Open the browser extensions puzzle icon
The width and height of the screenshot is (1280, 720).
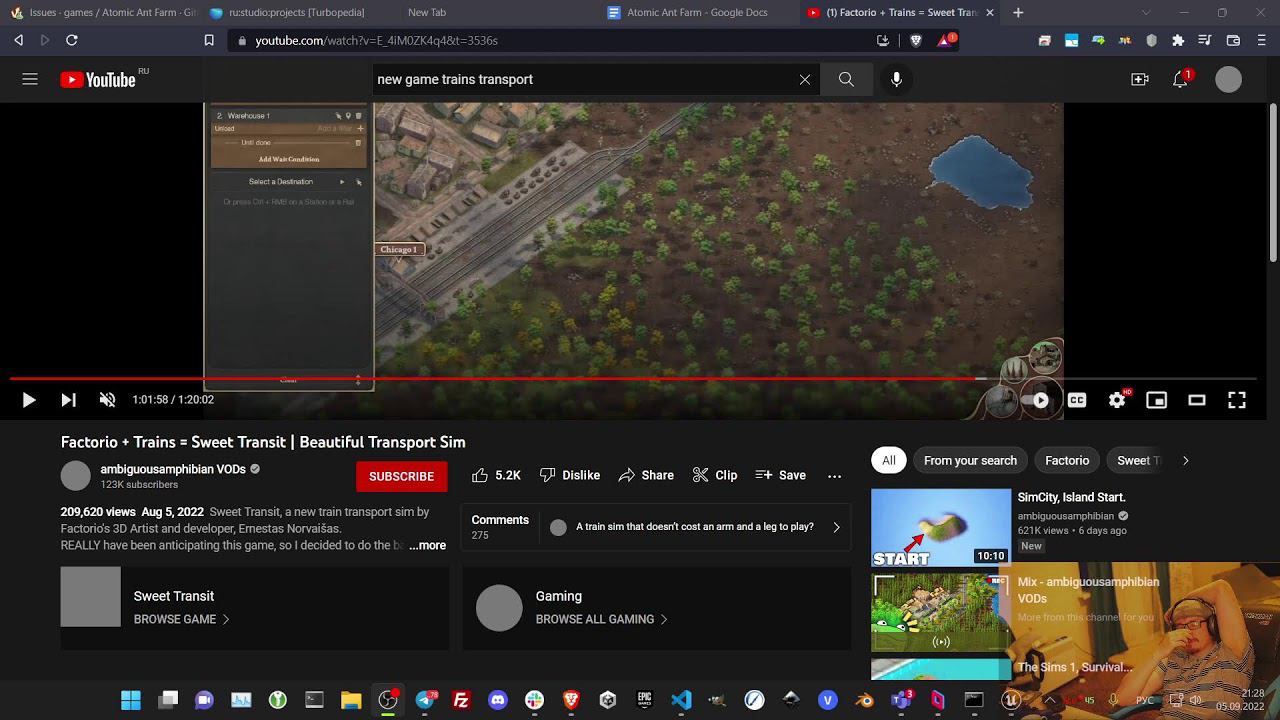1178,40
